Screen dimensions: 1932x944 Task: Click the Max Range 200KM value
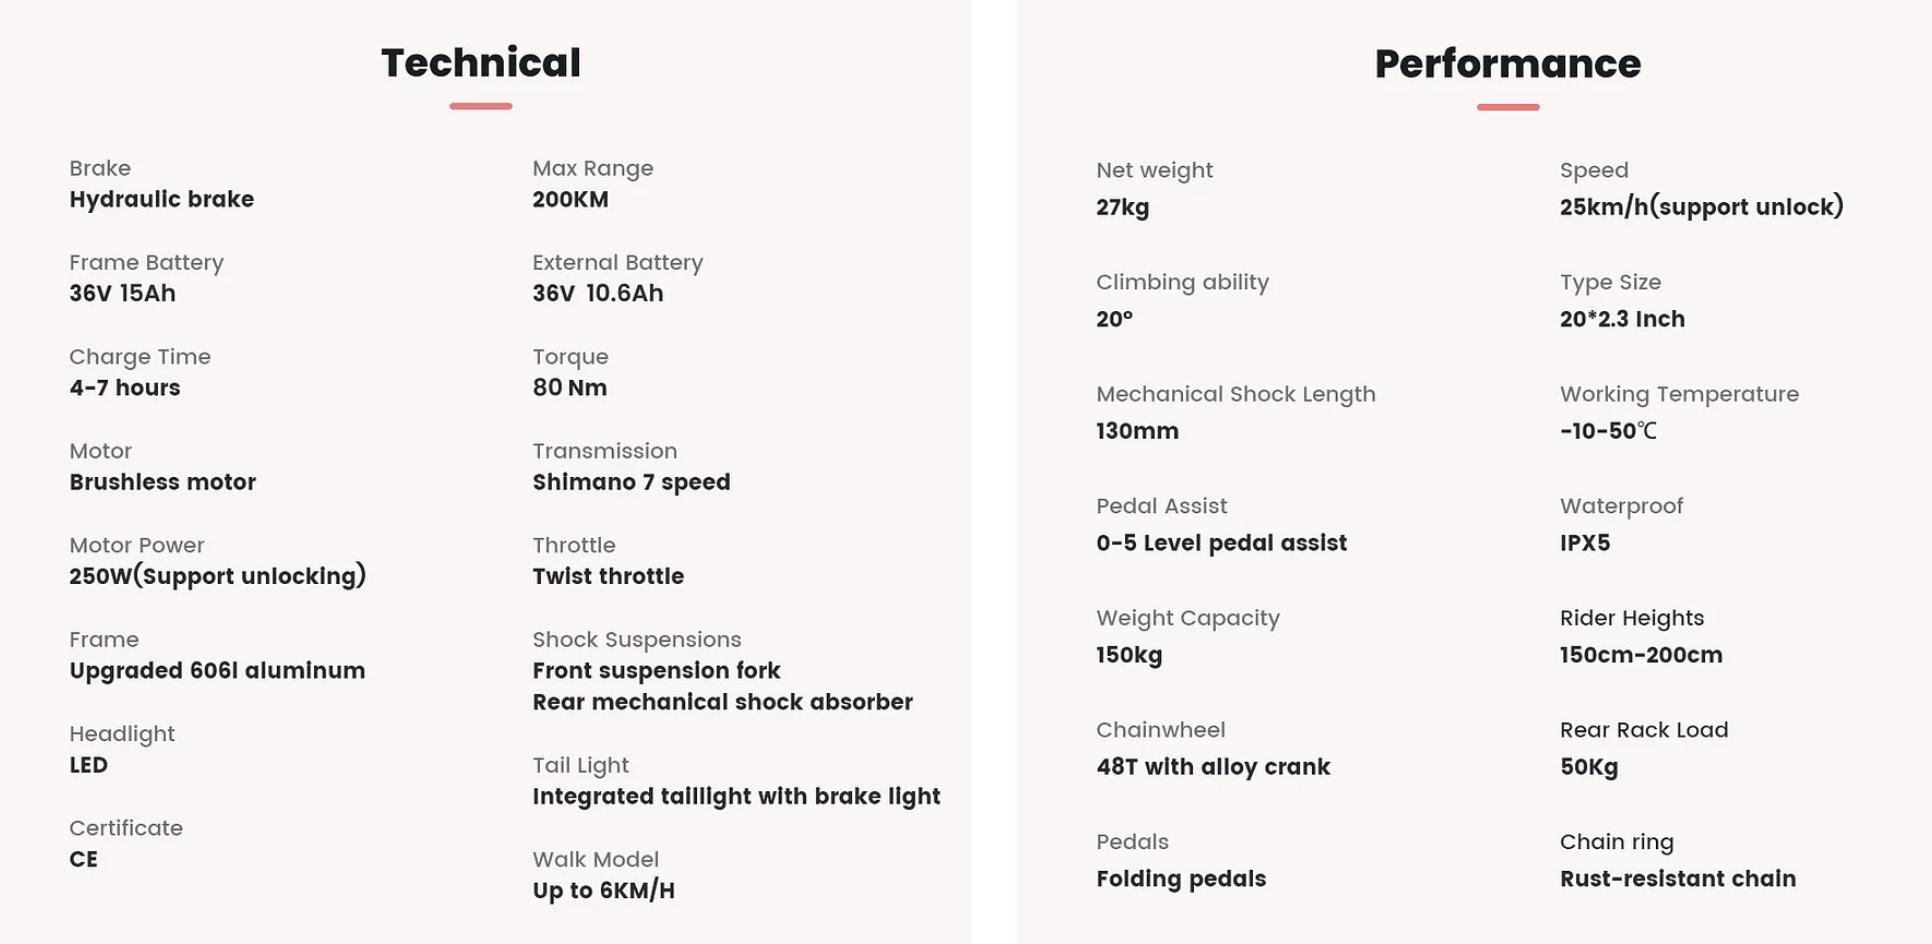pyautogui.click(x=570, y=199)
